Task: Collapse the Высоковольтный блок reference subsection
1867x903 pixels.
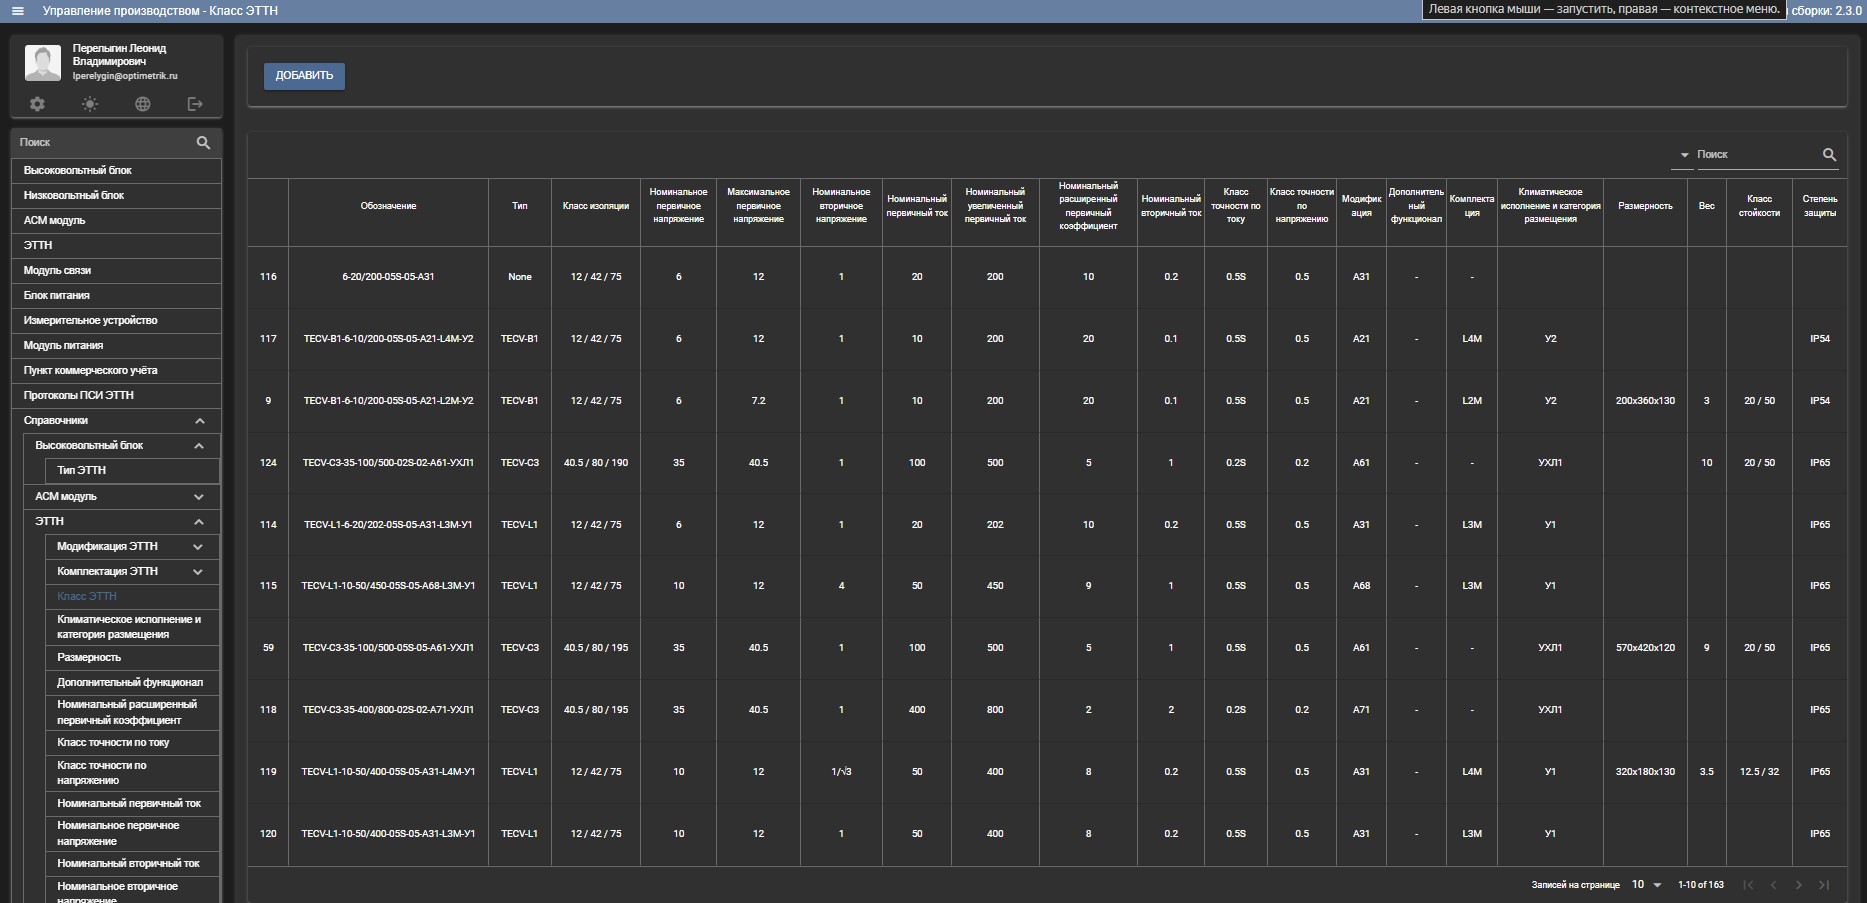Action: pyautogui.click(x=198, y=446)
